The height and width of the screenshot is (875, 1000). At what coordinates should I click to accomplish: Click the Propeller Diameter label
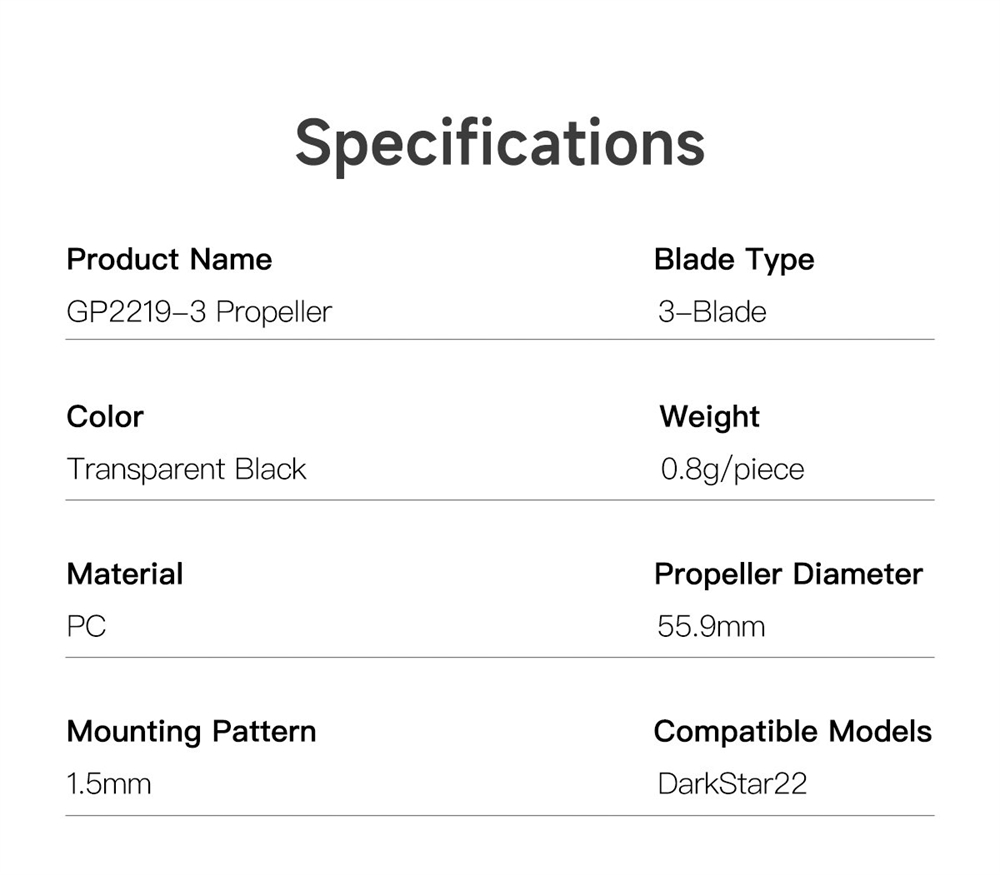788,574
